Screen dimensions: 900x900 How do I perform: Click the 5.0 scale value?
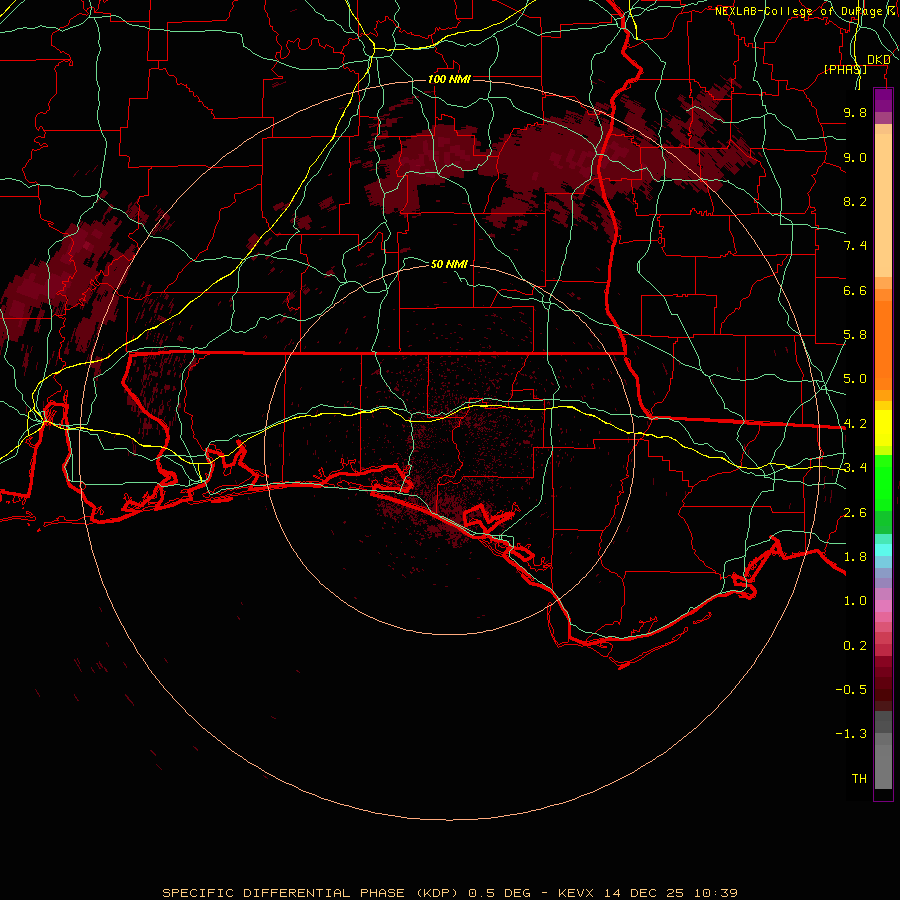(855, 379)
